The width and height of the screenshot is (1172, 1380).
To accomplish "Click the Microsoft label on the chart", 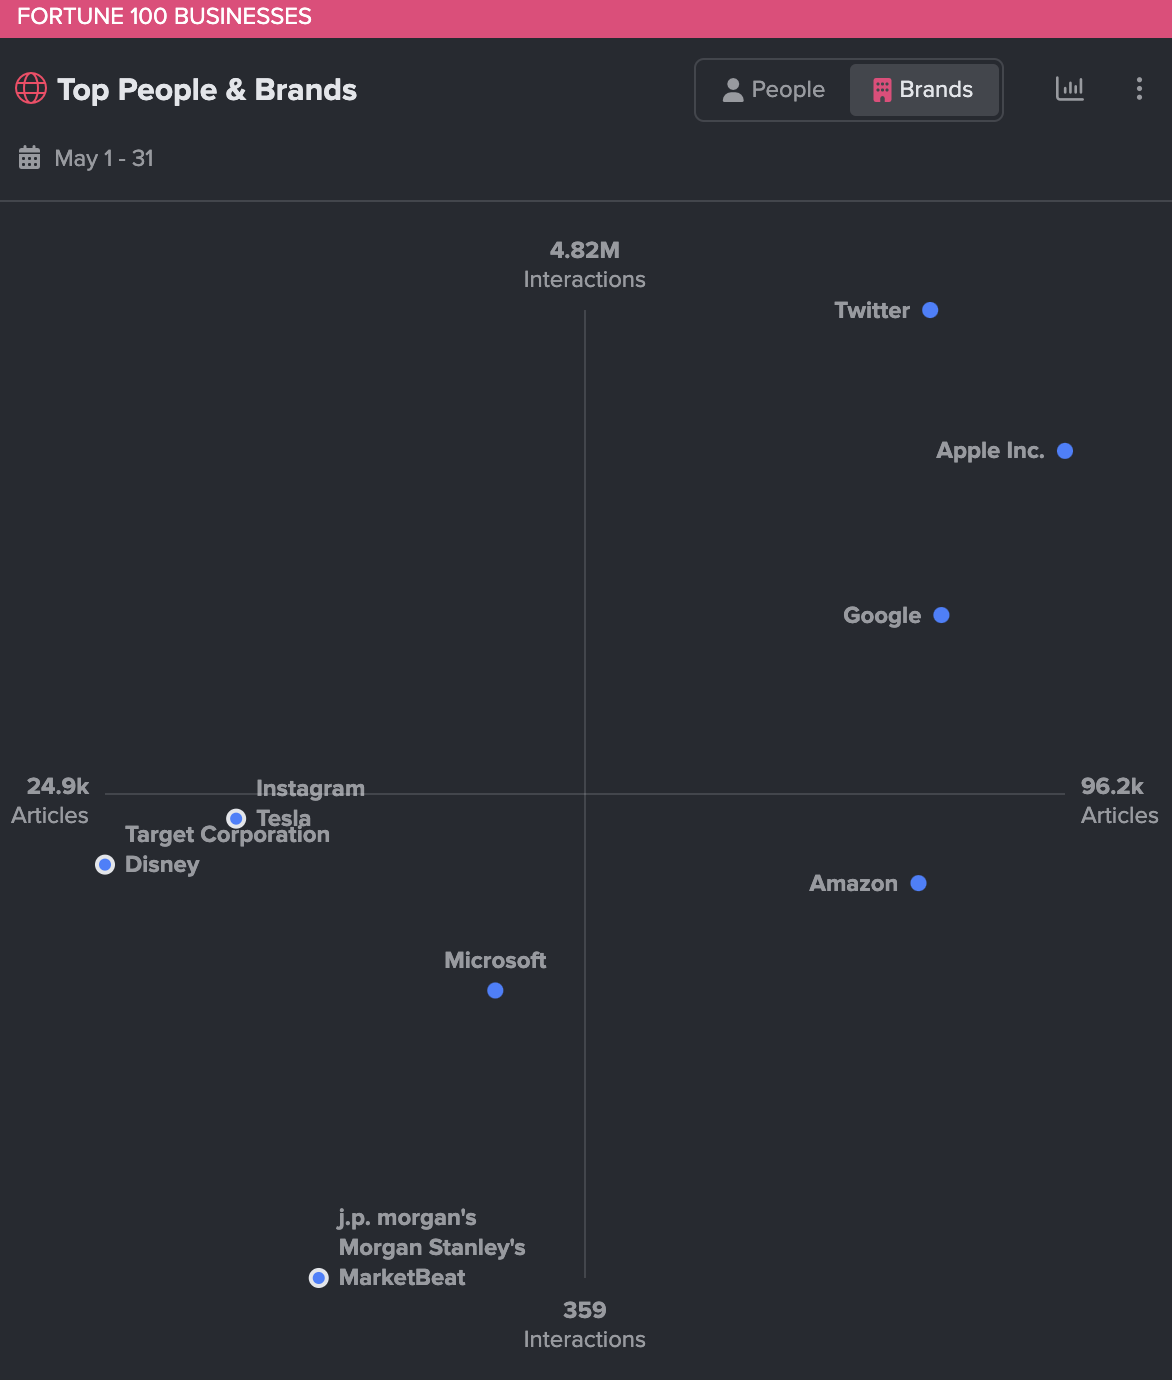I will (x=494, y=960).
